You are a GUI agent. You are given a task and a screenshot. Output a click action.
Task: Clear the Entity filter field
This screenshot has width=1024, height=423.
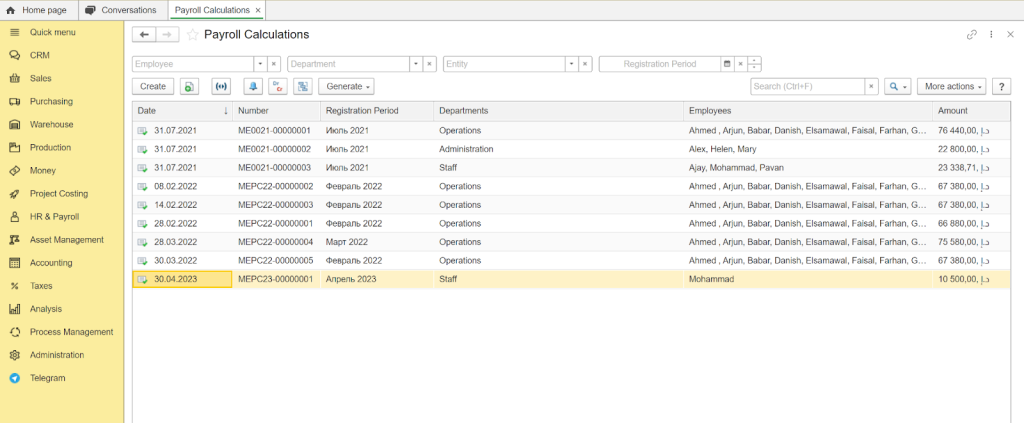585,64
